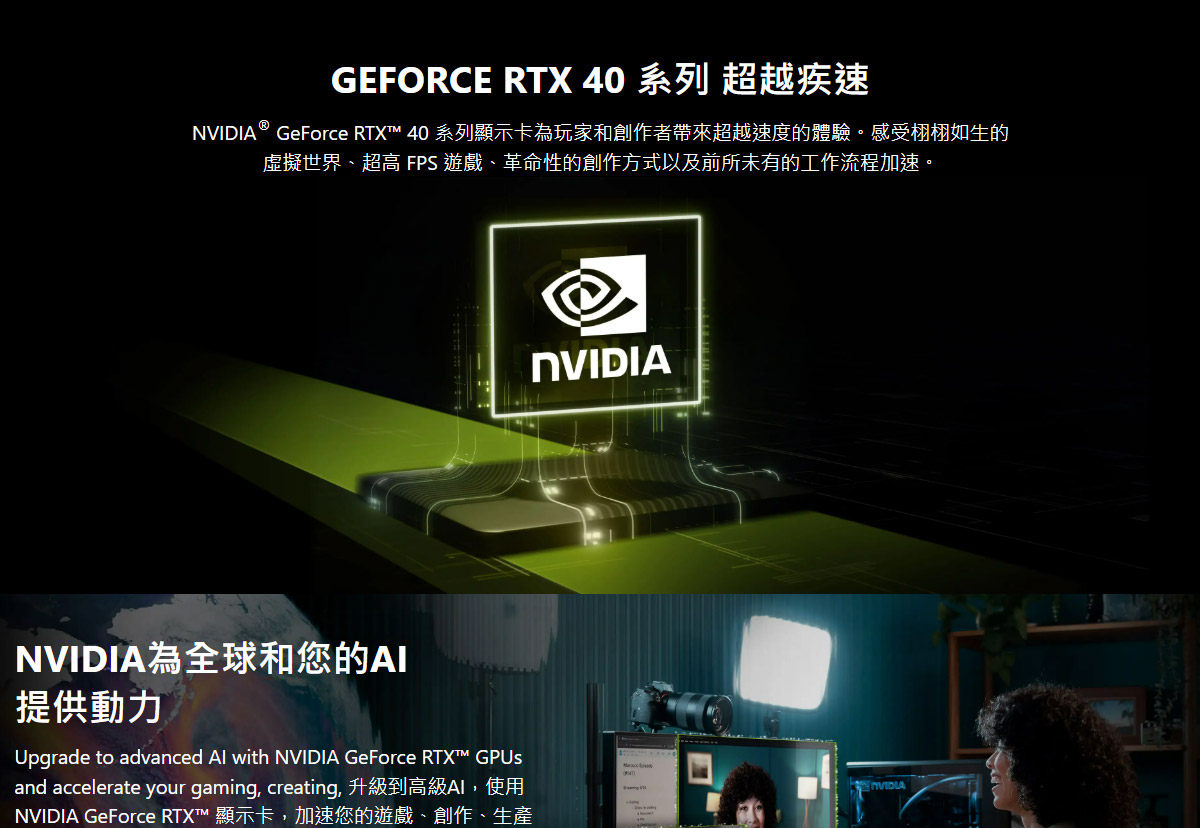Click the NVIDIA wordmark under the eye logo
This screenshot has height=828, width=1200.
tap(600, 362)
